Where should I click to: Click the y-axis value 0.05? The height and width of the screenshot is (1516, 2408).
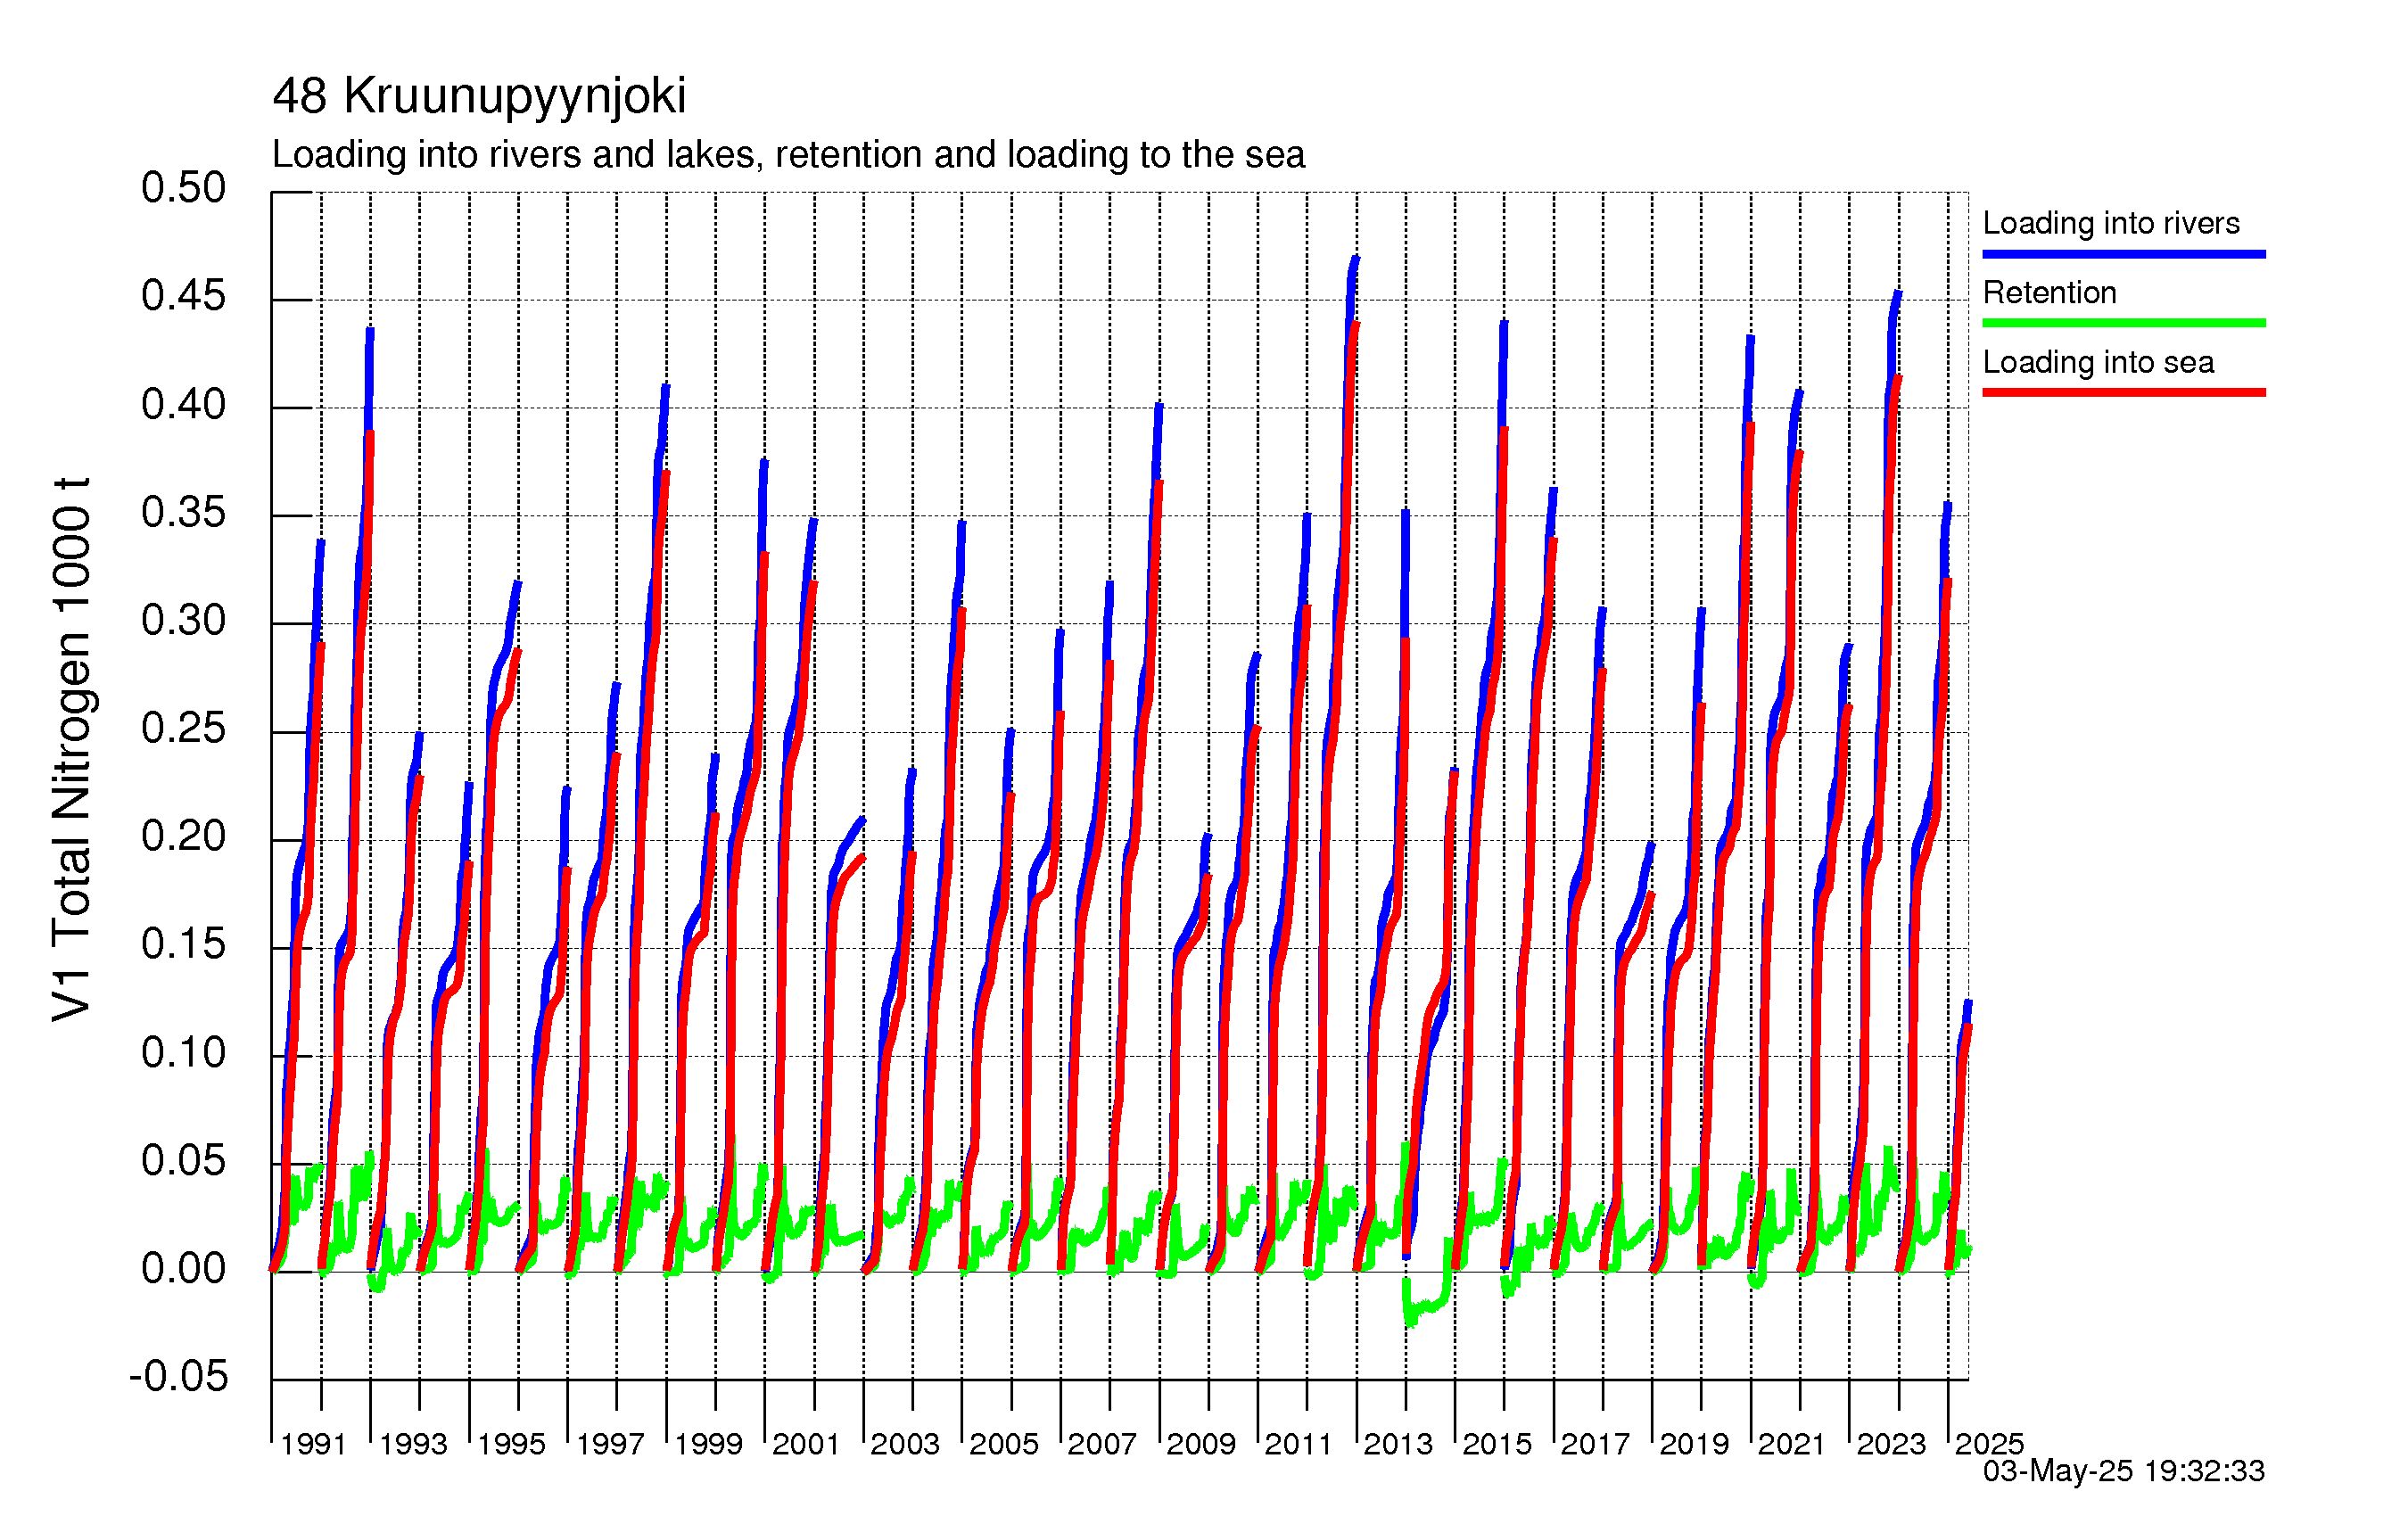click(183, 1160)
